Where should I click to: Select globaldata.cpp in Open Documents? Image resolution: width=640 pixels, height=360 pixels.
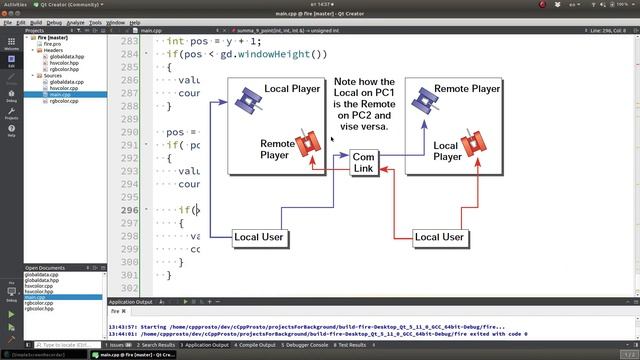point(41,275)
